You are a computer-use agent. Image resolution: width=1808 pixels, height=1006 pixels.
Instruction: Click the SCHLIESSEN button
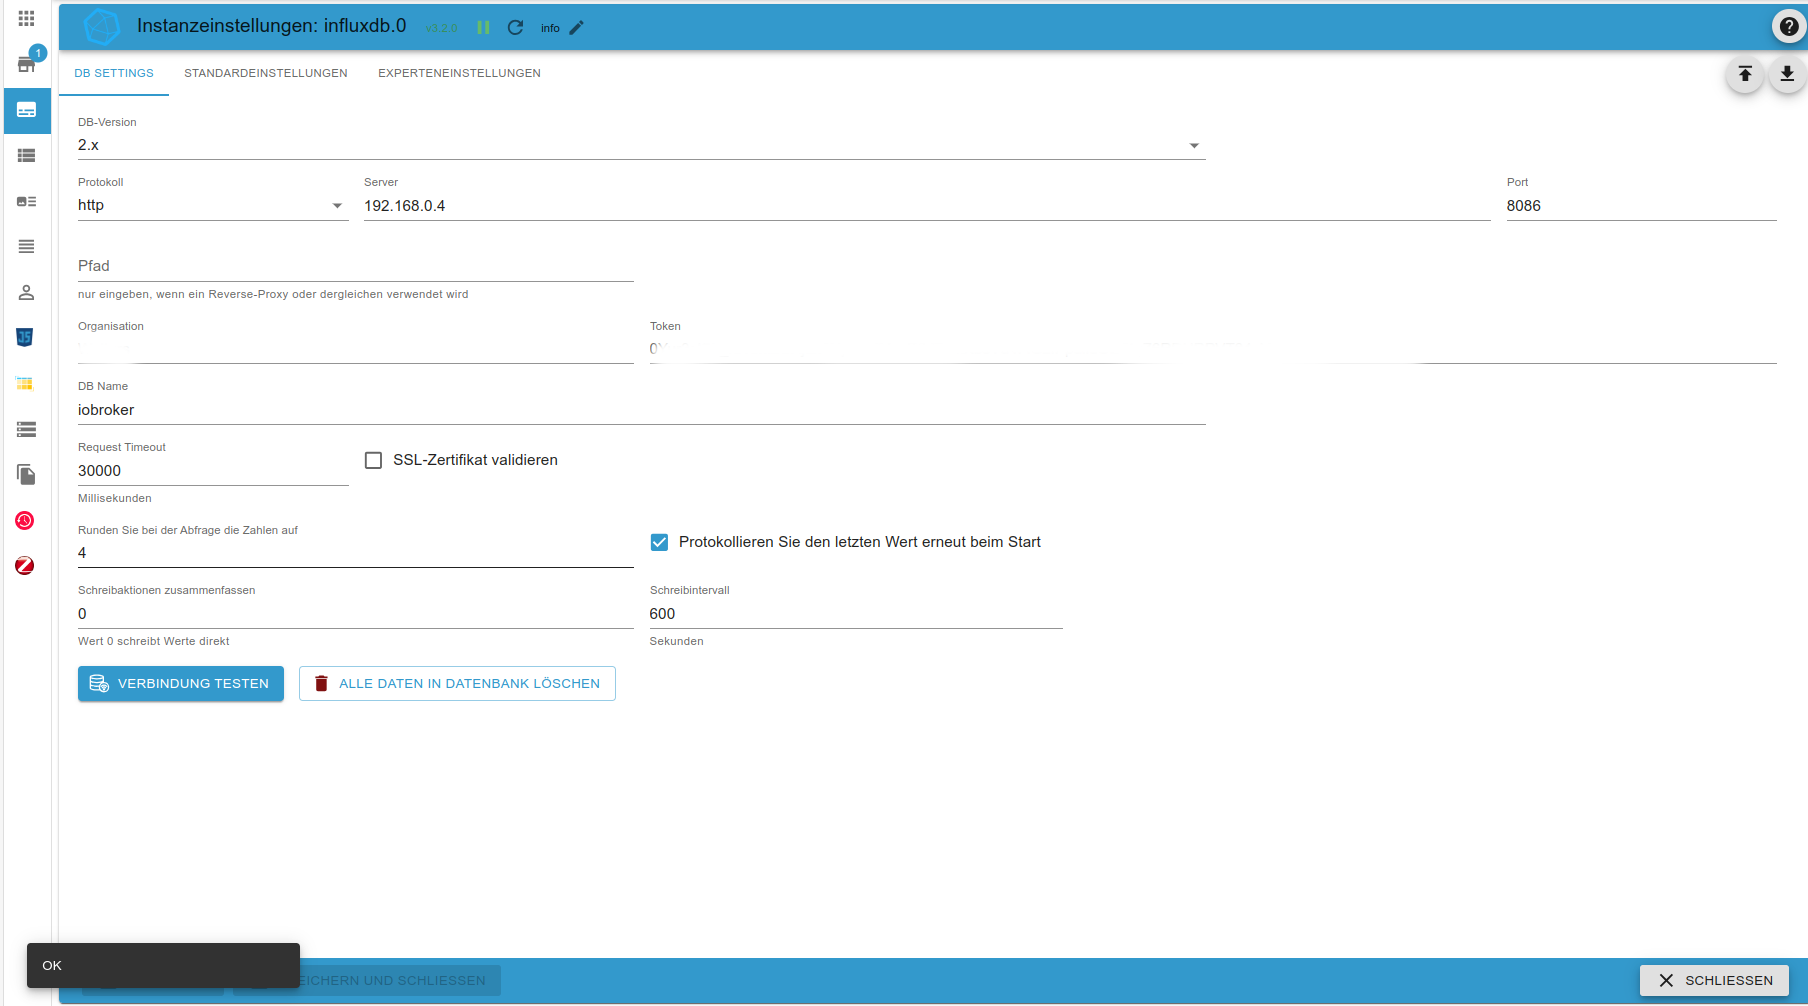point(1715,980)
